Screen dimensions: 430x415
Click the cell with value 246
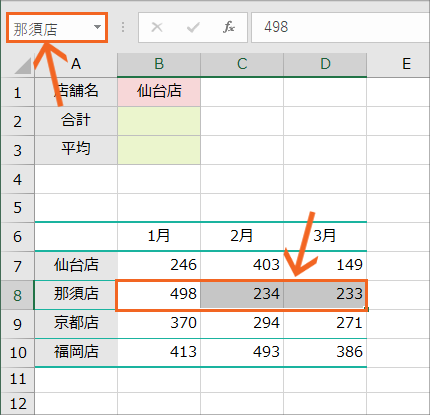tap(159, 266)
